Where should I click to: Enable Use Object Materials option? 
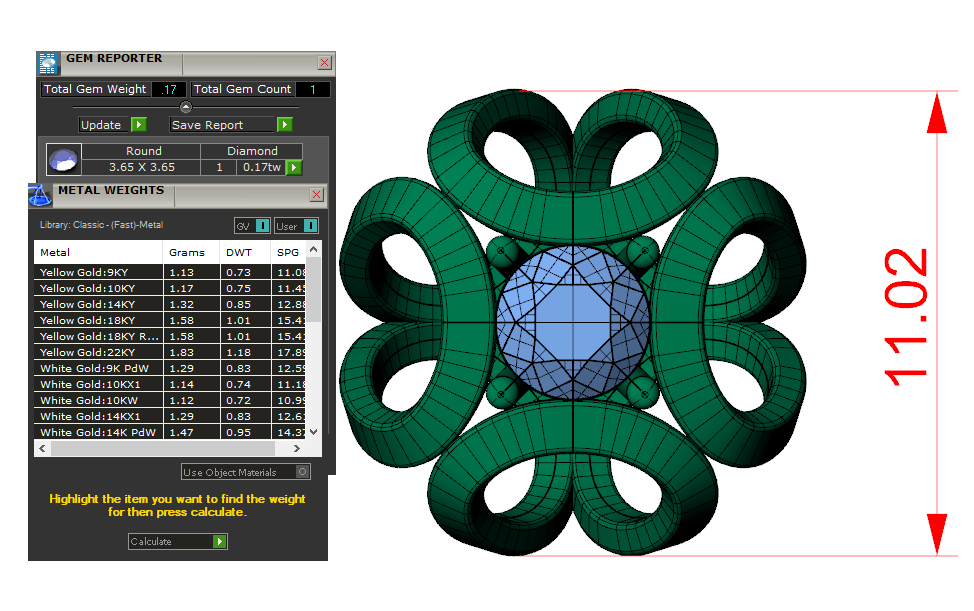[303, 472]
